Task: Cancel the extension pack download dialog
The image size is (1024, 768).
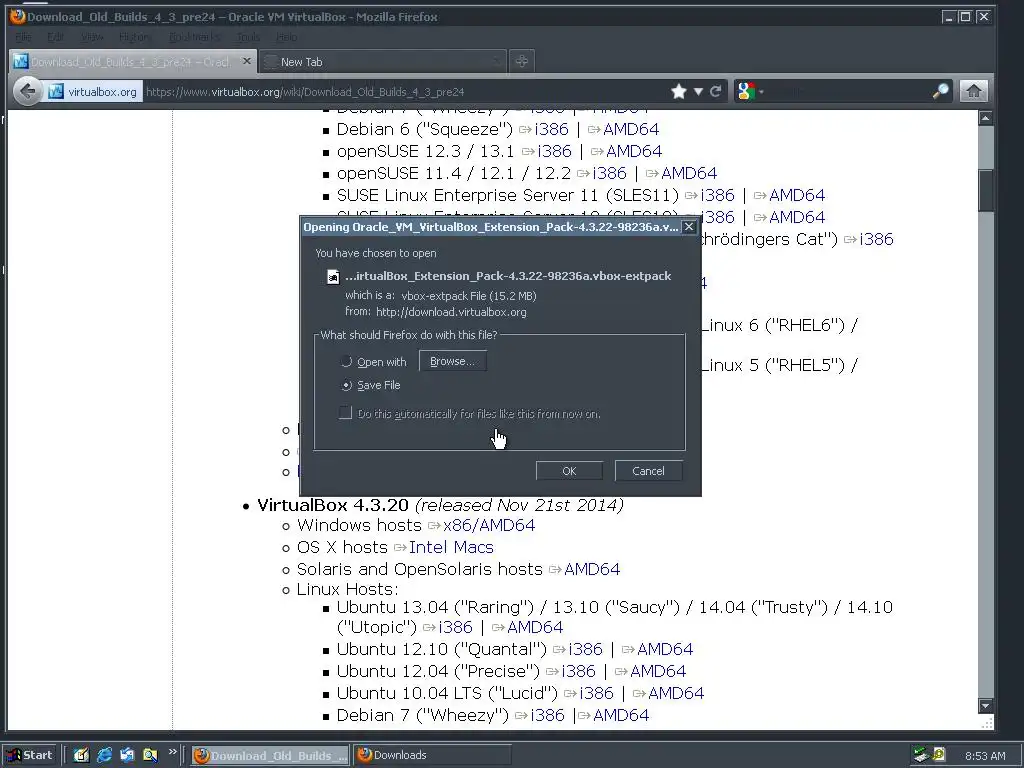Action: [648, 471]
